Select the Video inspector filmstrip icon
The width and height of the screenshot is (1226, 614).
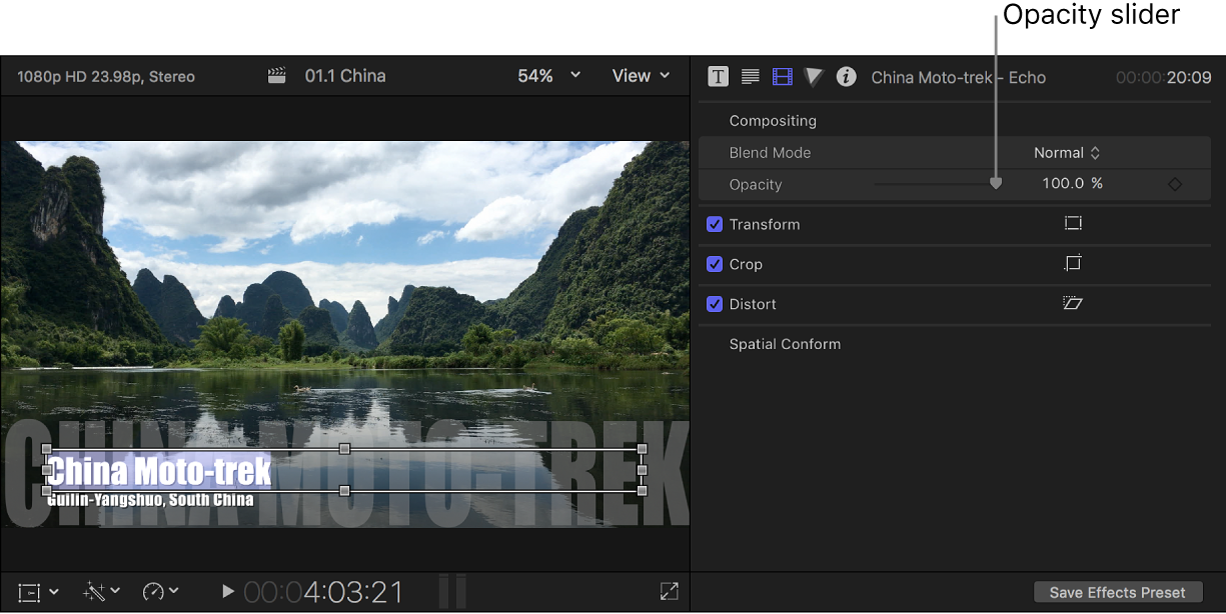click(782, 76)
